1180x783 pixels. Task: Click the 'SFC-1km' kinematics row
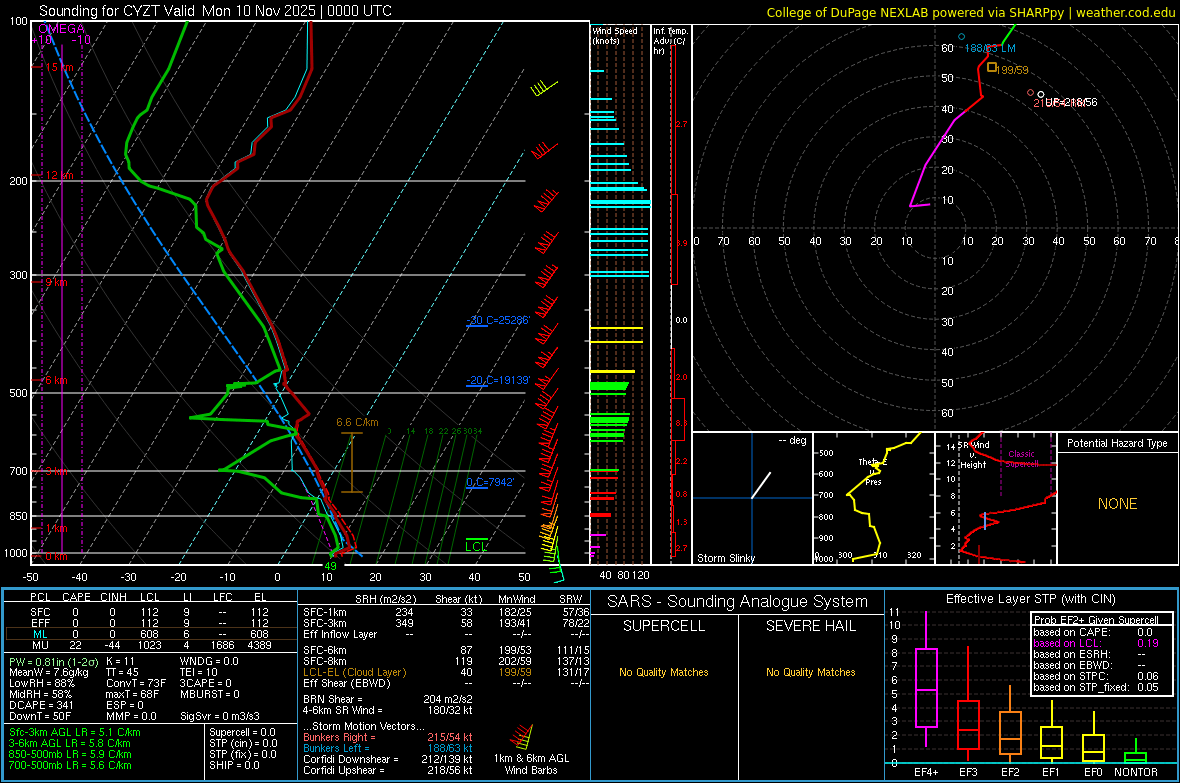point(446,612)
